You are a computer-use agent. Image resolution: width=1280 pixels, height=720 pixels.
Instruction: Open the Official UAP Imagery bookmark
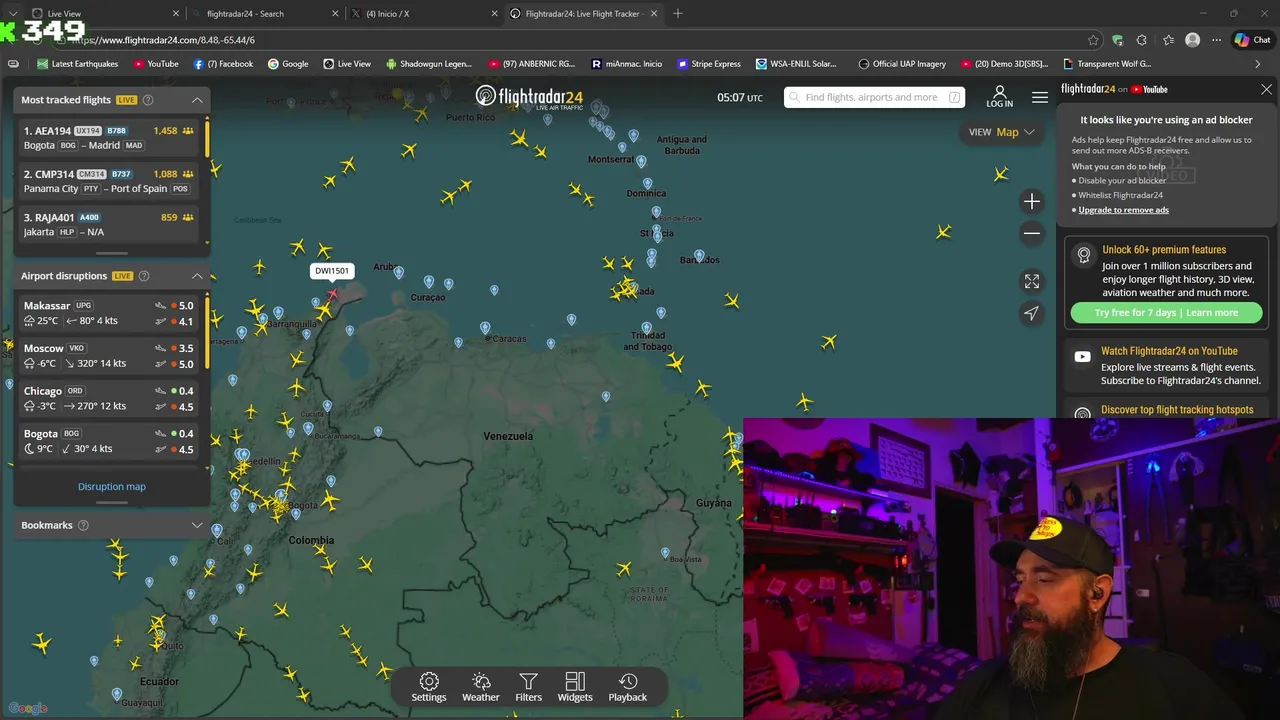coord(902,64)
